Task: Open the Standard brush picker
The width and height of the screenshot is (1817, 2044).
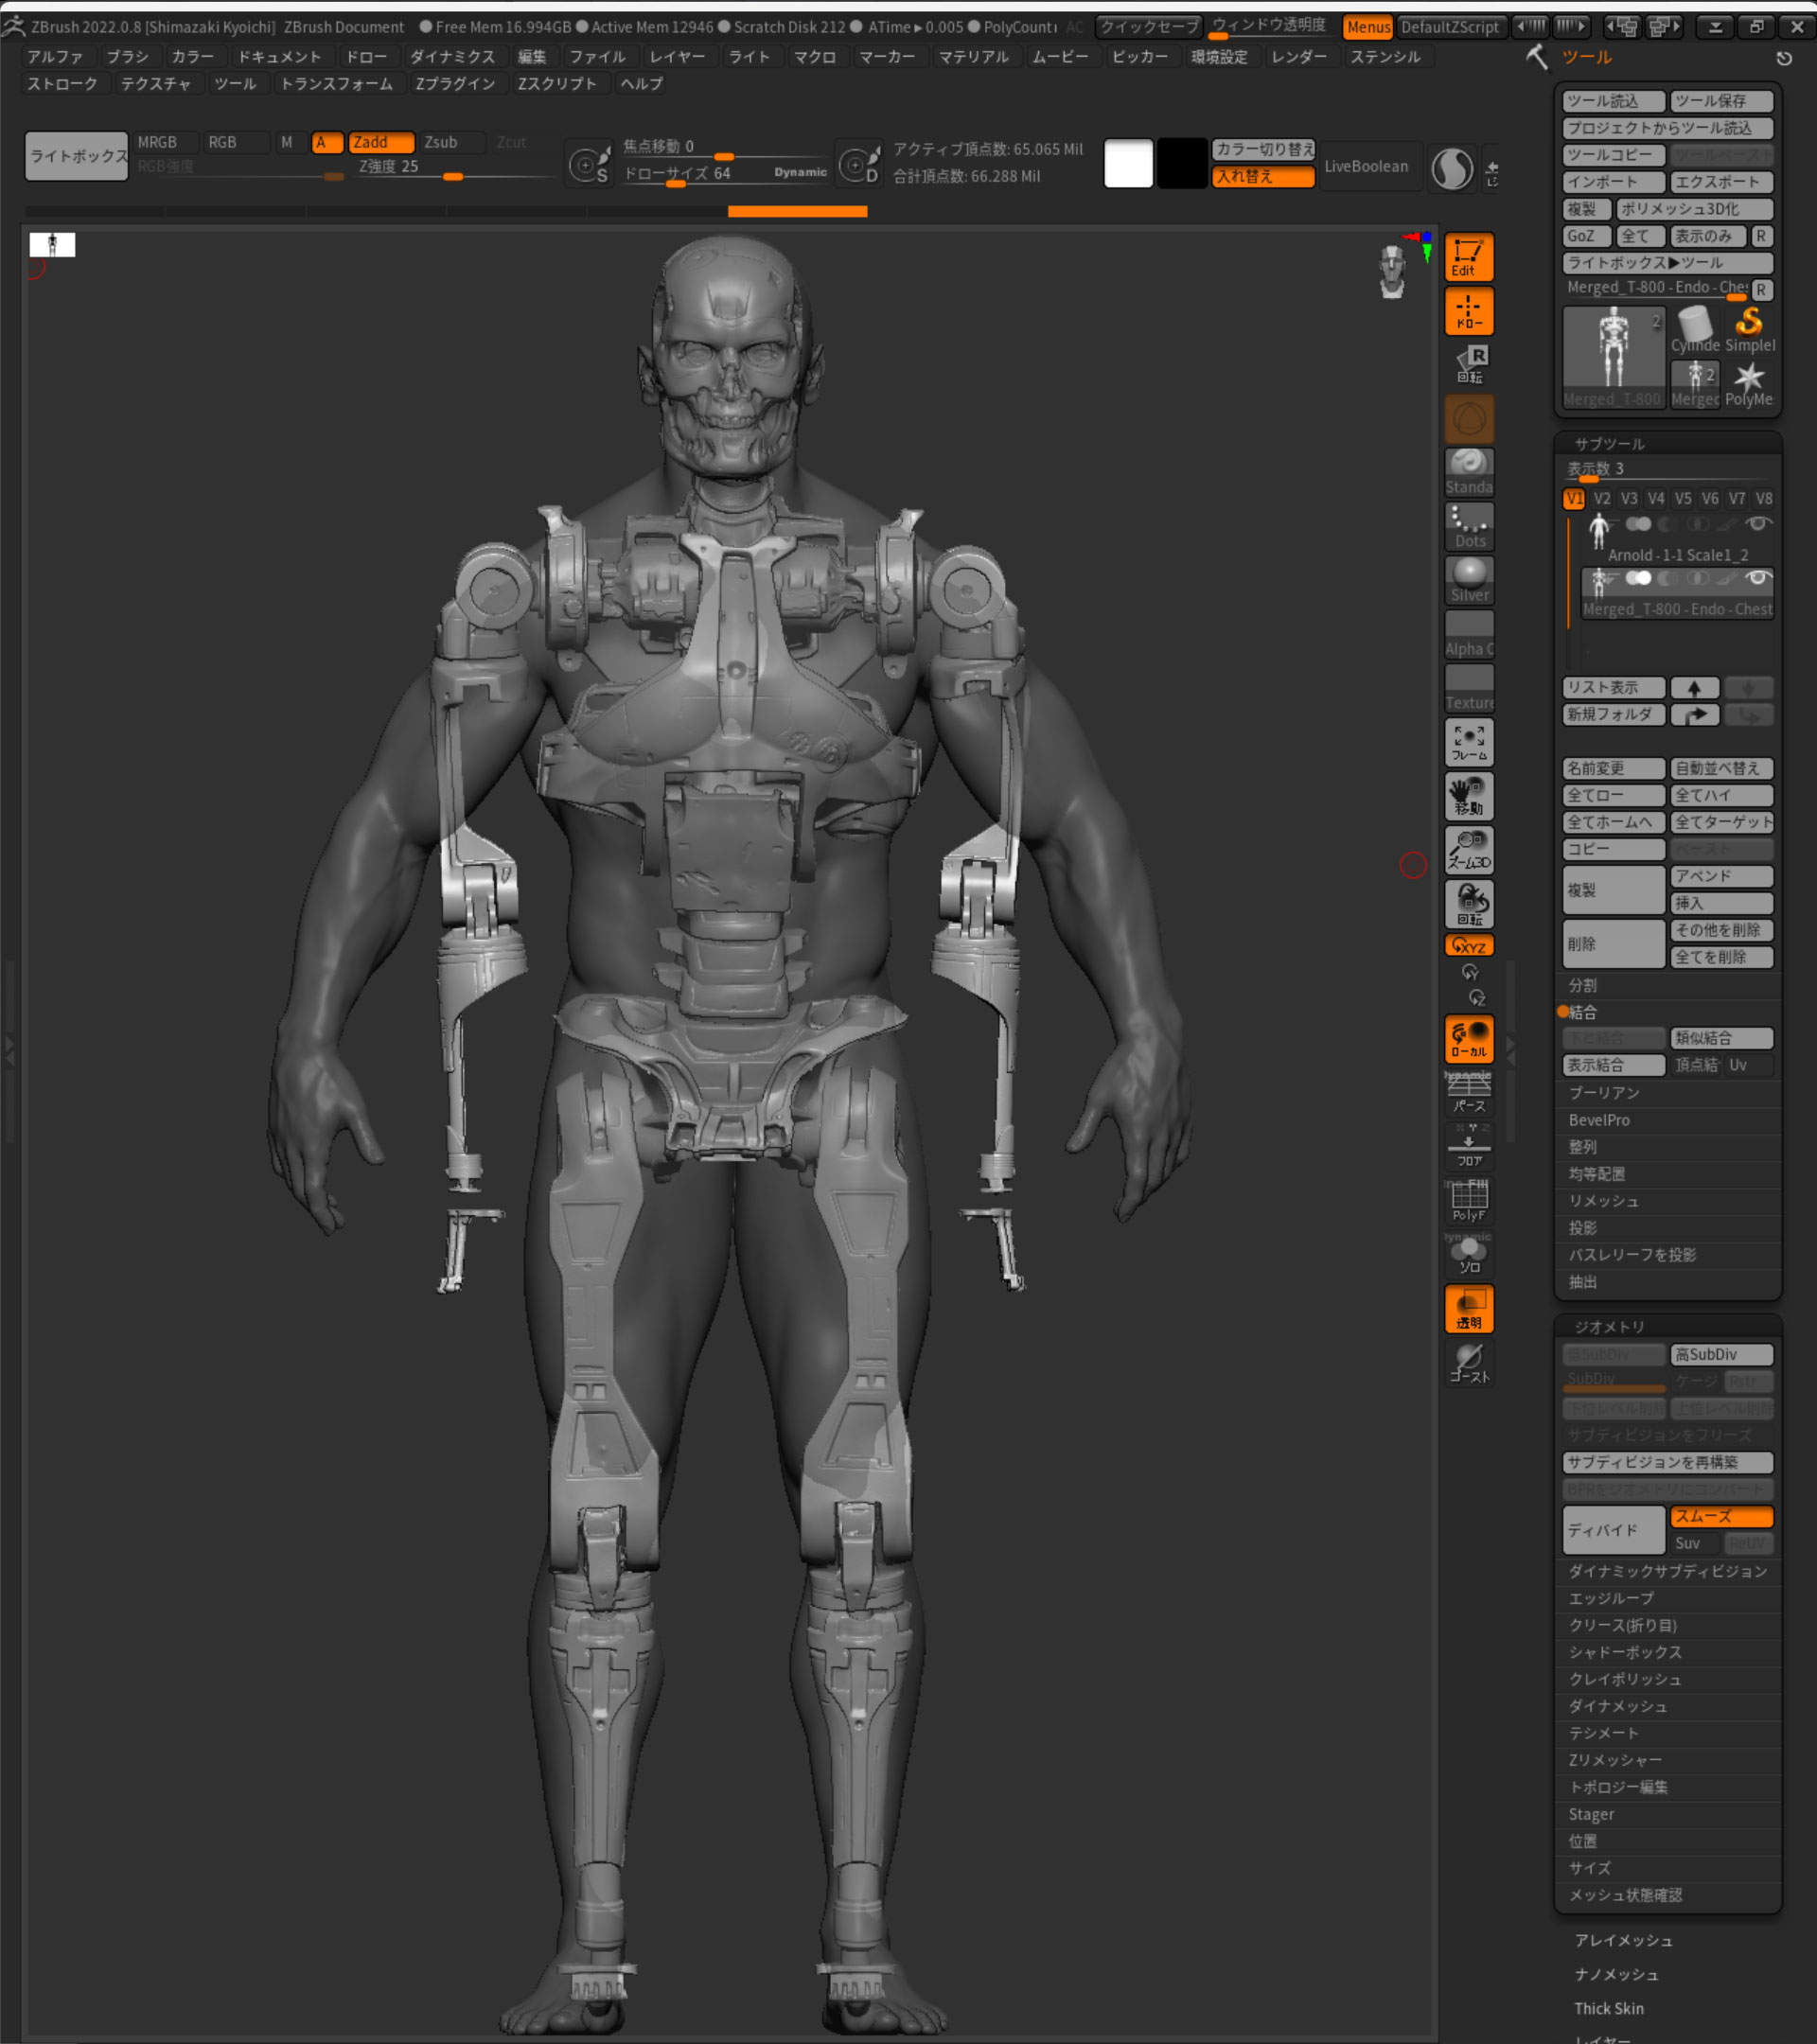Action: tap(1468, 472)
